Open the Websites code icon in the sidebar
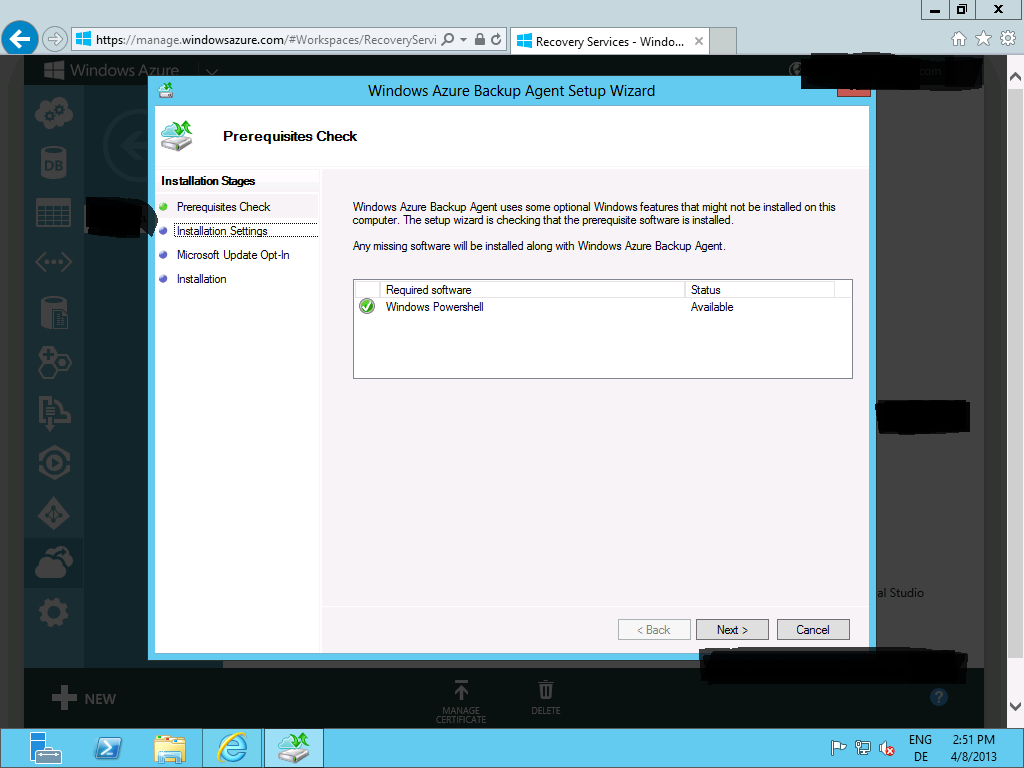Image resolution: width=1024 pixels, height=768 pixels. coord(52,262)
